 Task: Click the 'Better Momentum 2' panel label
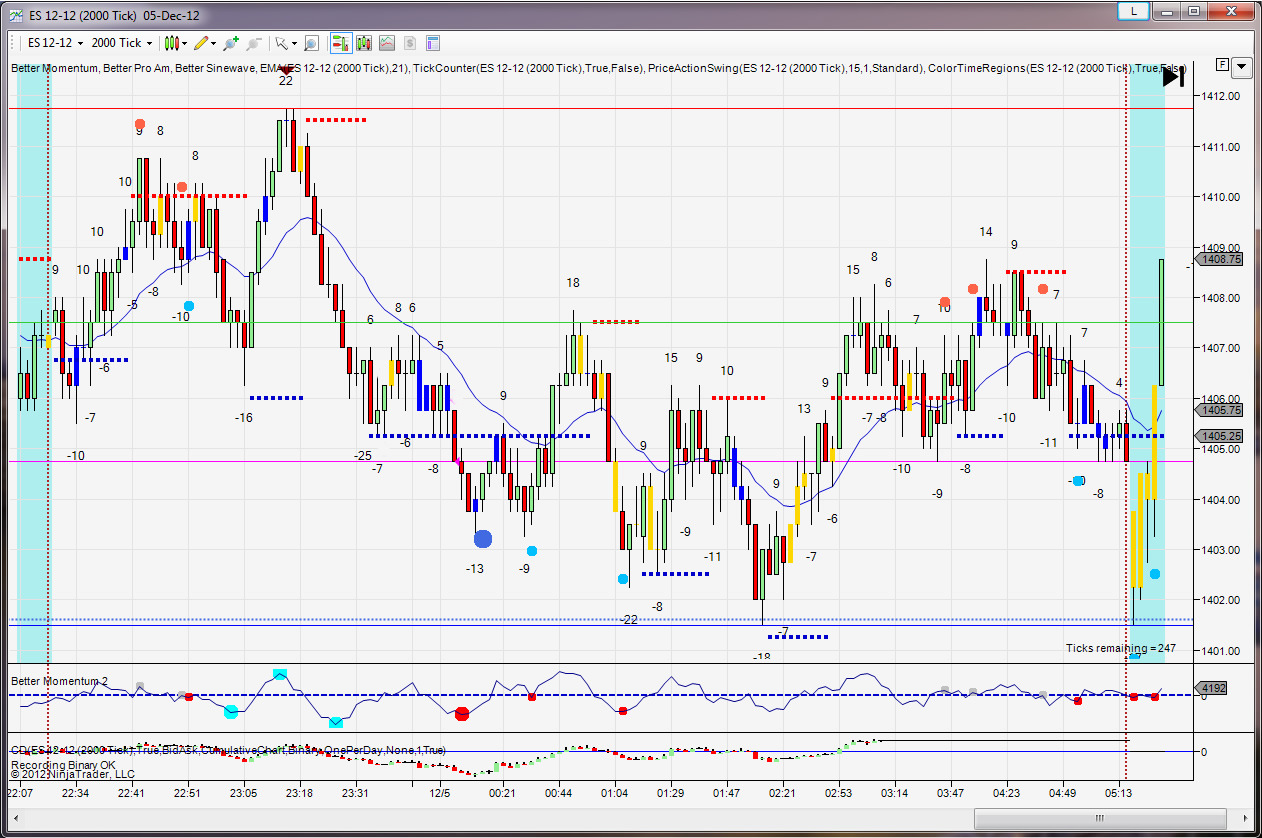point(59,681)
